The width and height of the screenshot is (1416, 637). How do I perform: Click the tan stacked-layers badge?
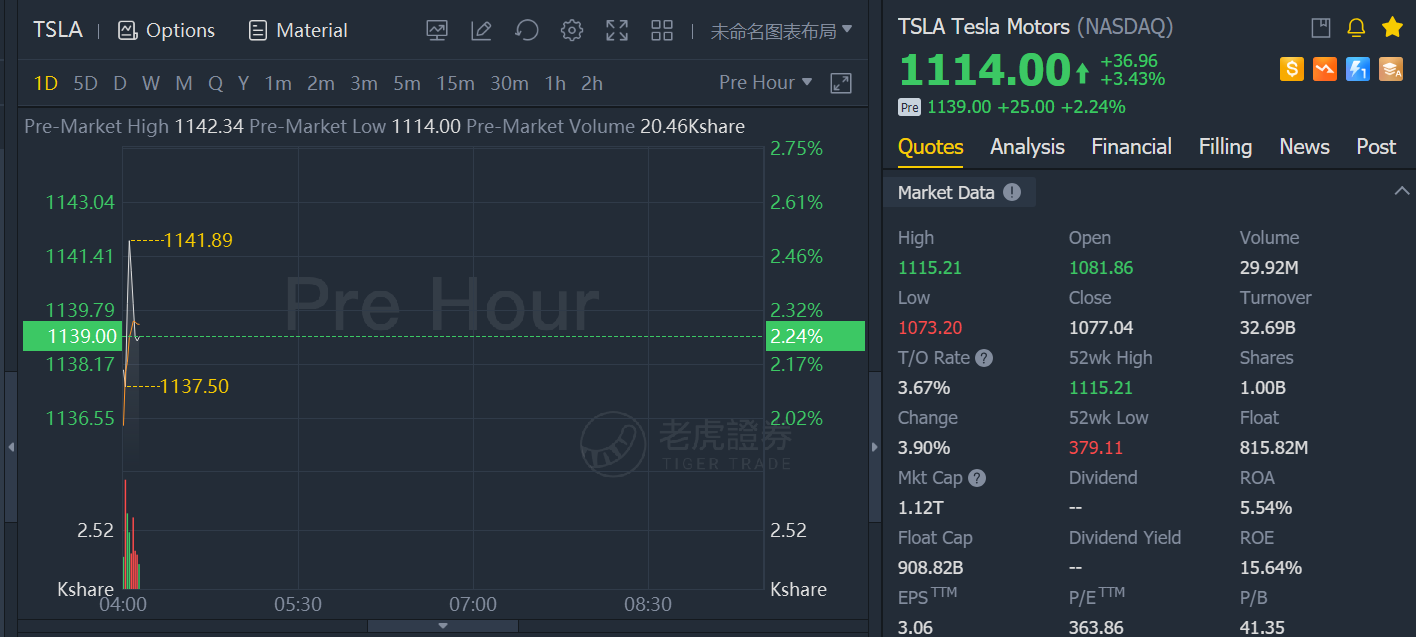1391,69
